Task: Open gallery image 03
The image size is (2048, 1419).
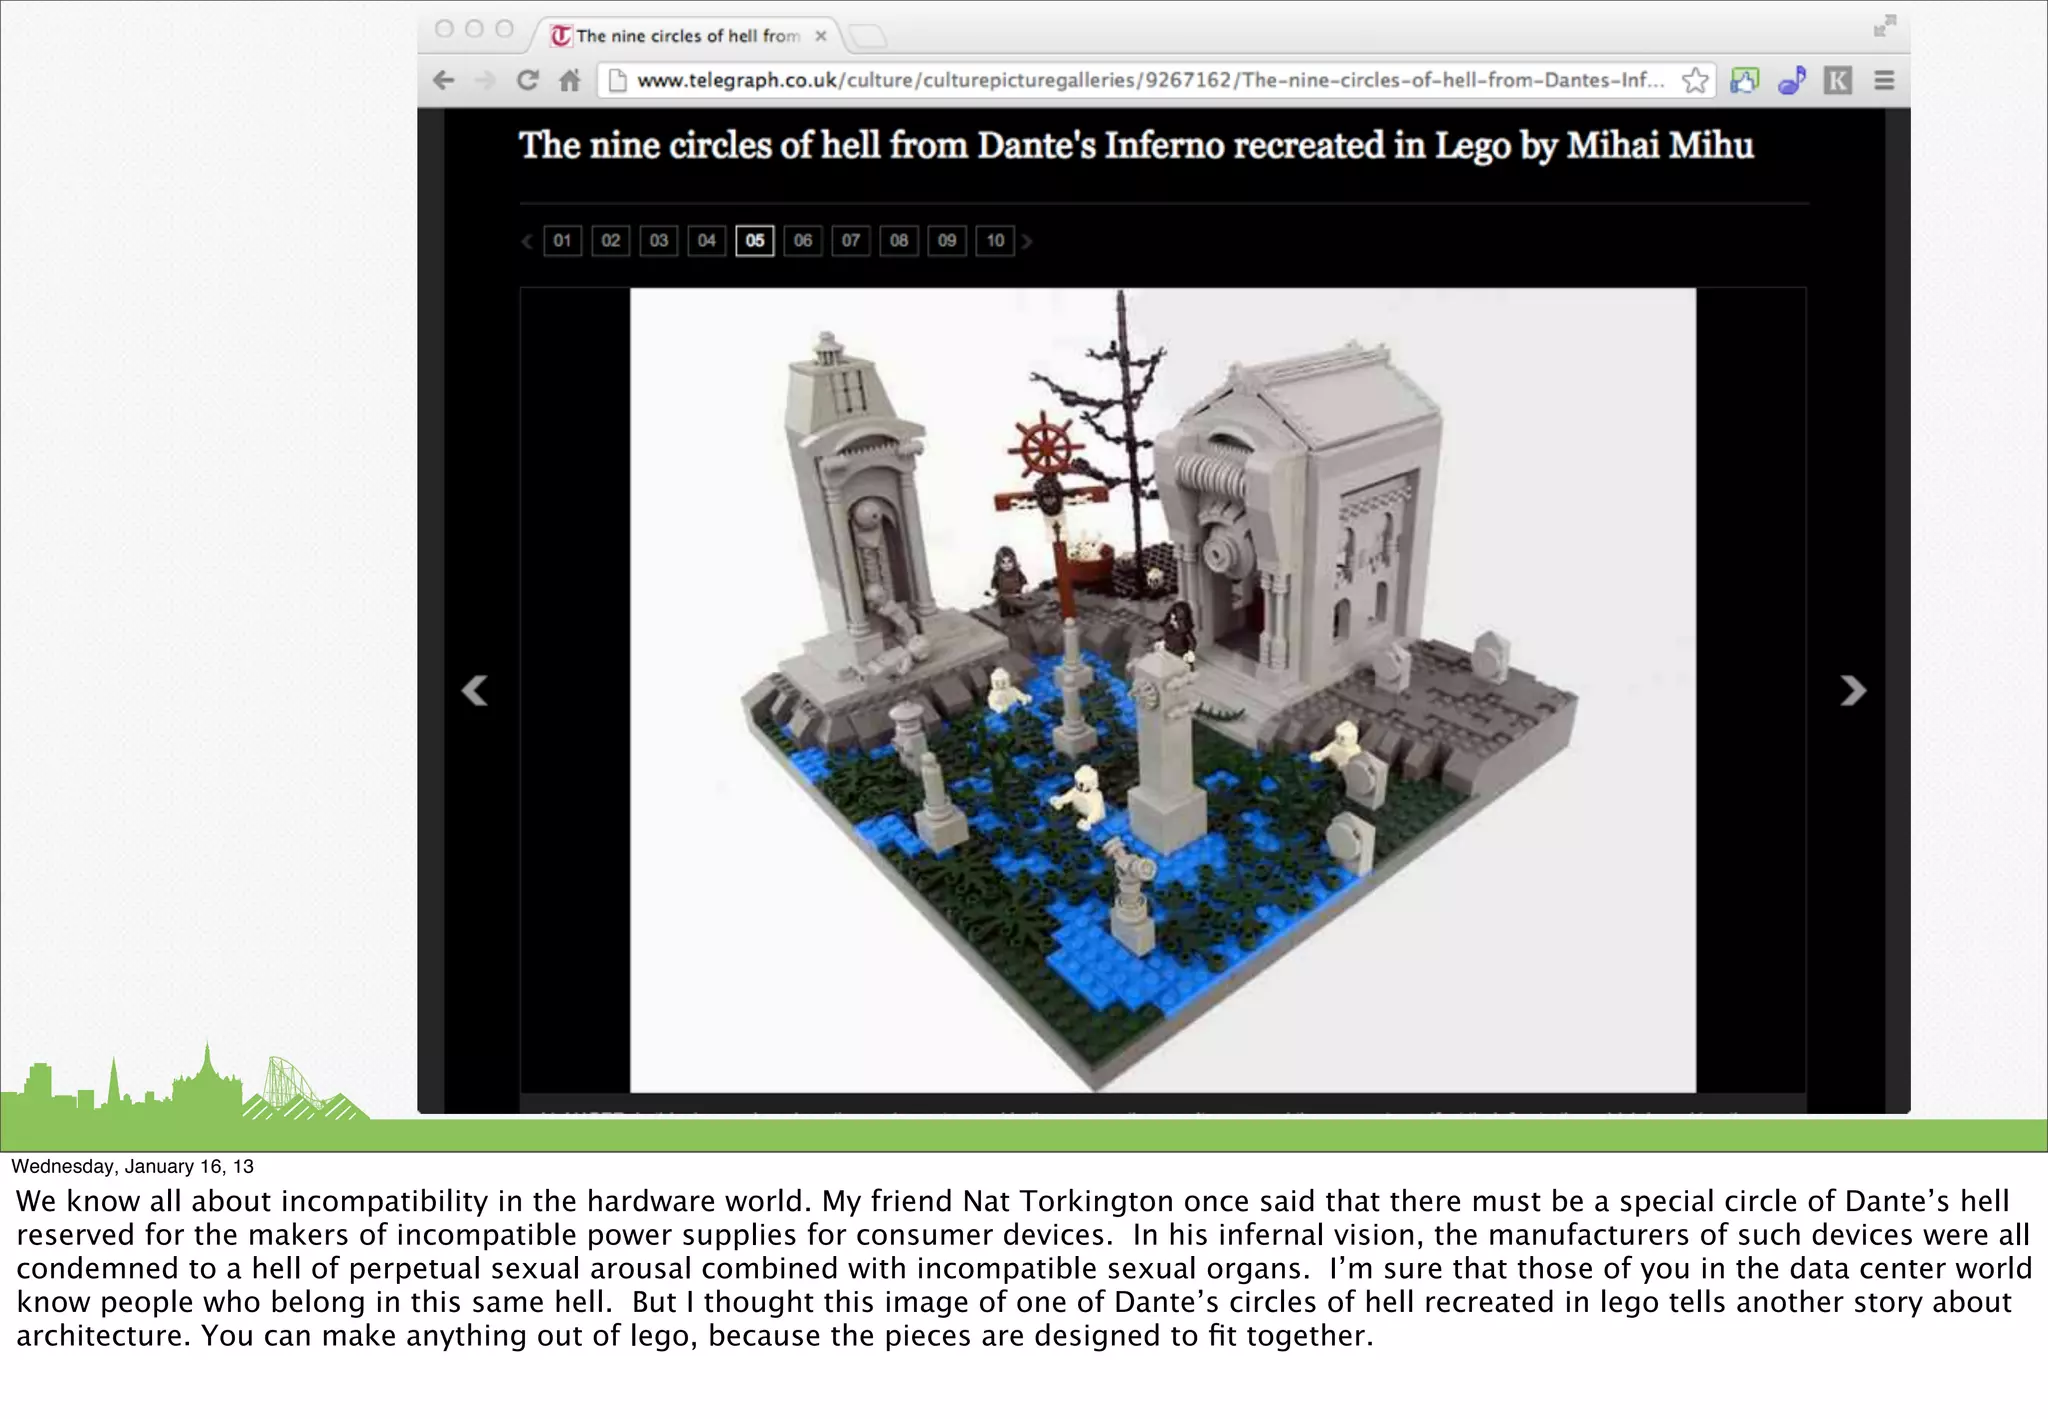Action: (x=659, y=241)
